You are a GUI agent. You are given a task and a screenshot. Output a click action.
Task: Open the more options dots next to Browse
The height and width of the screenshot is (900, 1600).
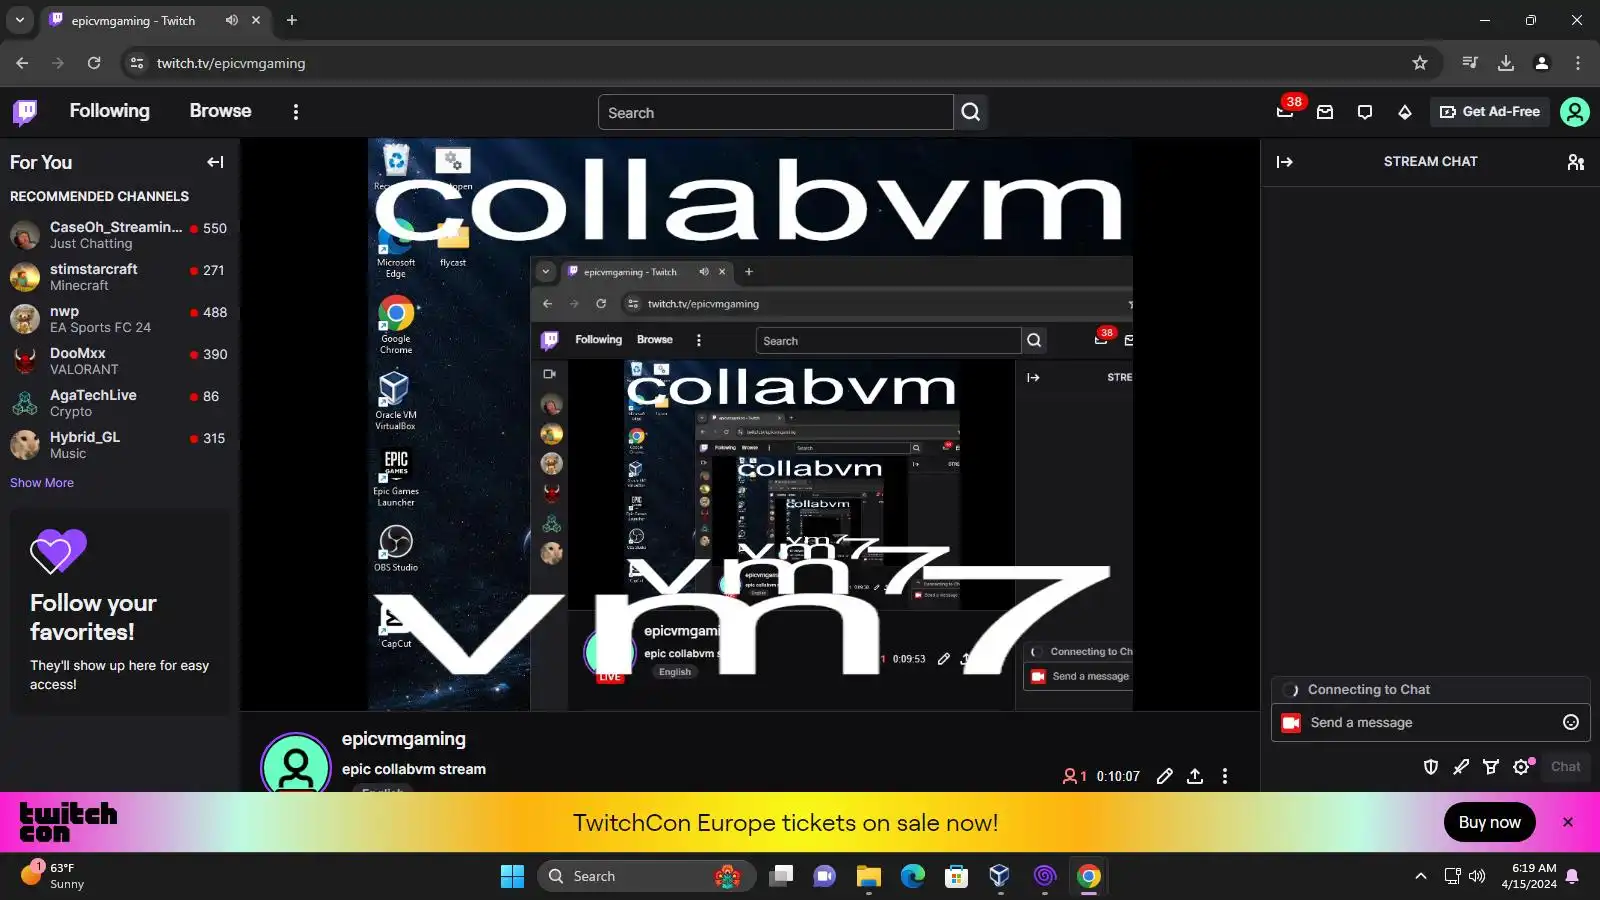pyautogui.click(x=295, y=112)
